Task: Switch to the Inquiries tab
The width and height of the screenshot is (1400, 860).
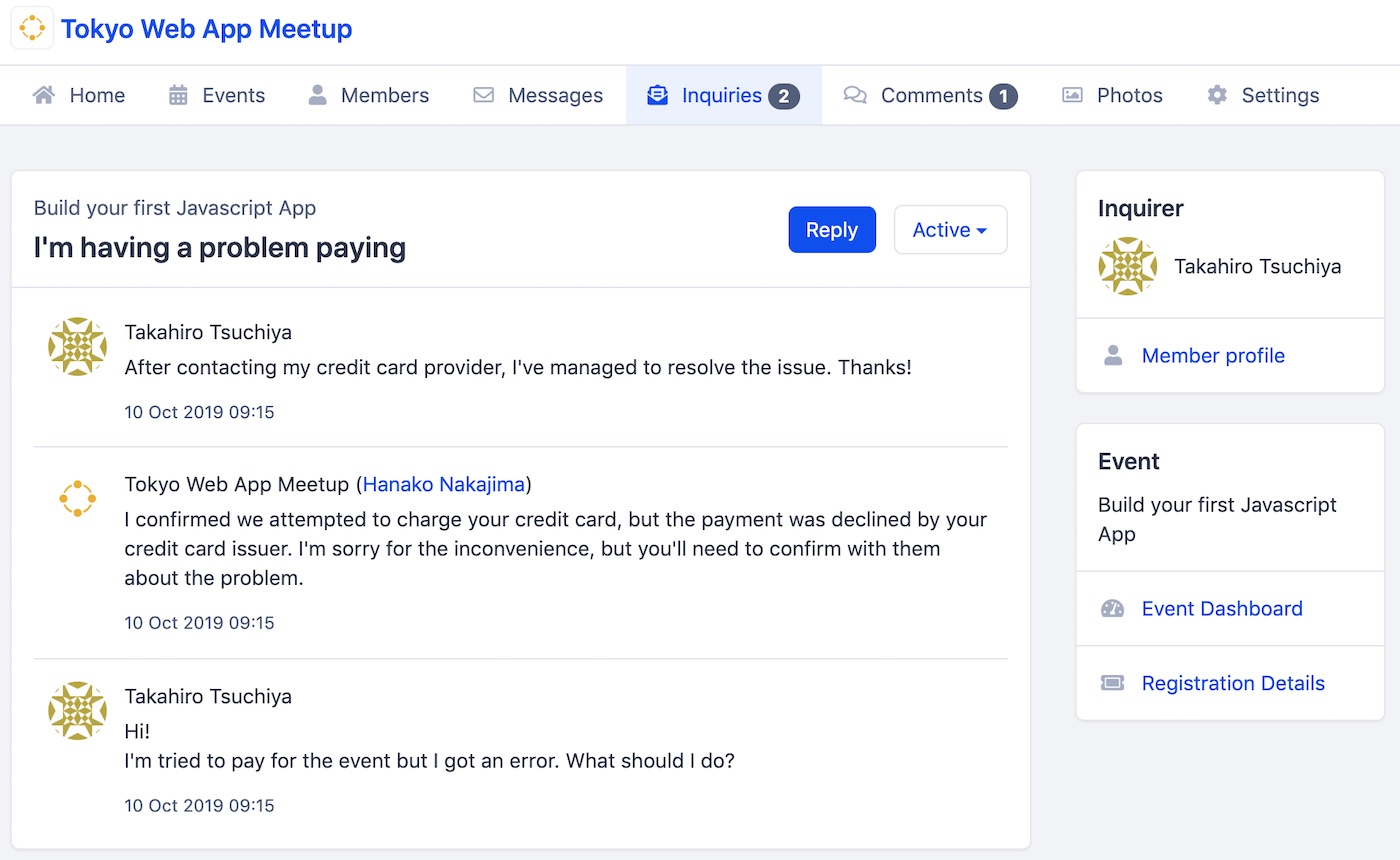Action: coord(722,96)
